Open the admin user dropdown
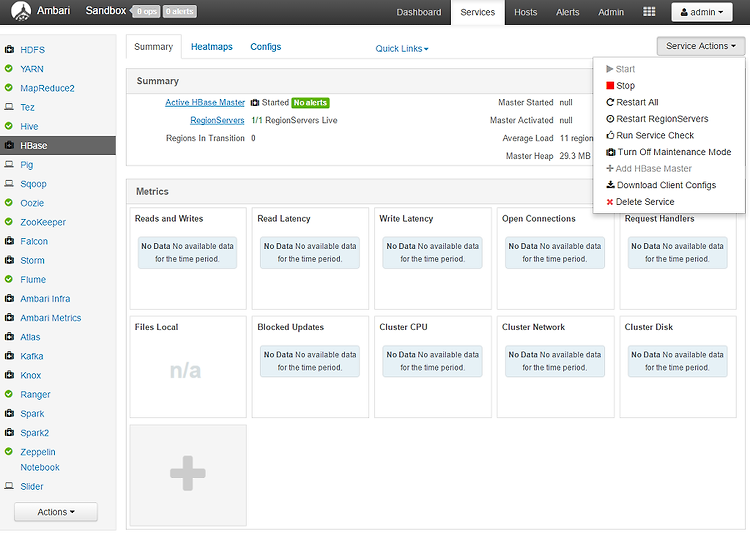 pyautogui.click(x=702, y=12)
